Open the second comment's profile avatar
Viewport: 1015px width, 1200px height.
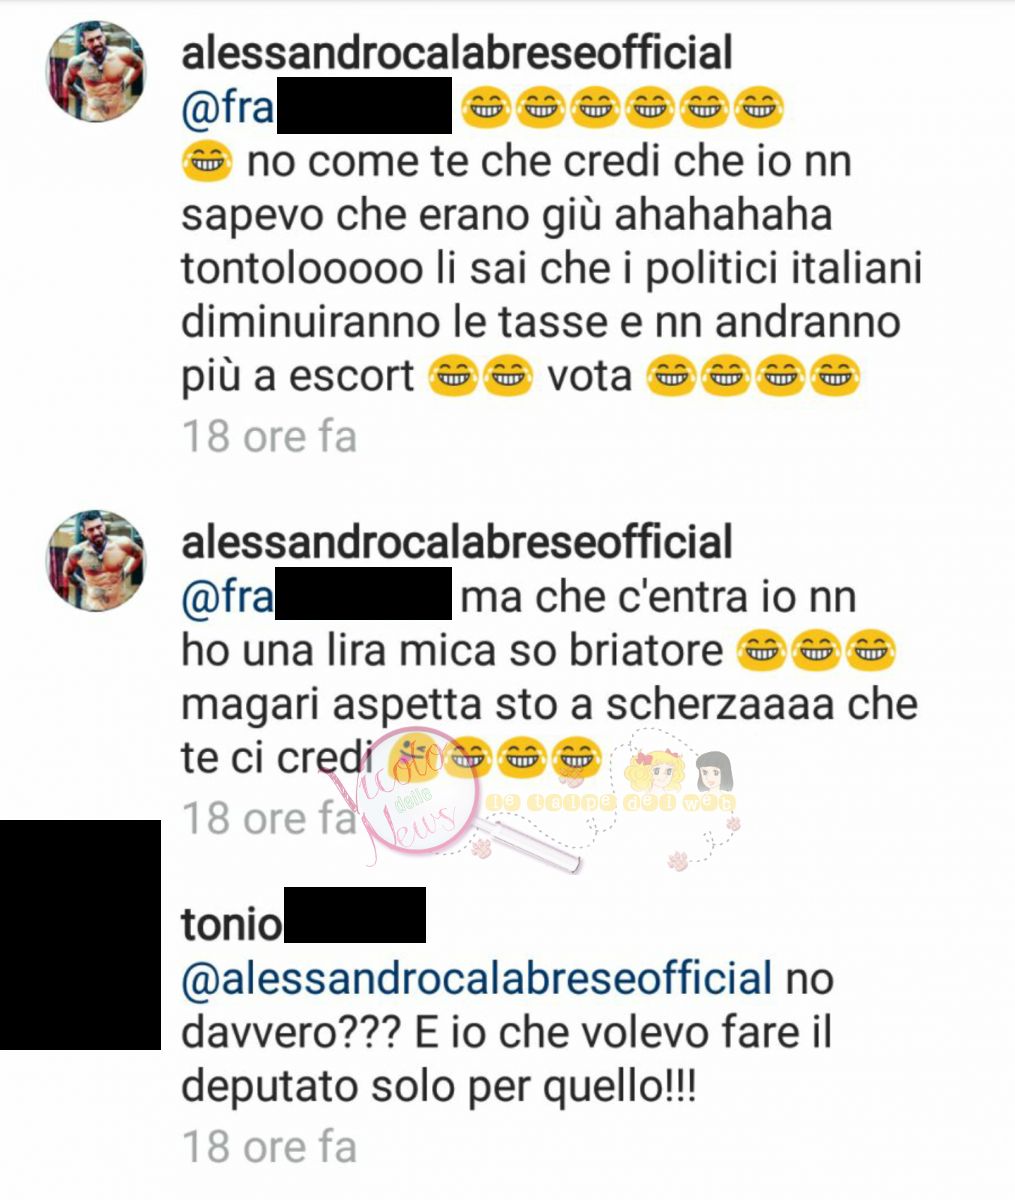coord(97,561)
